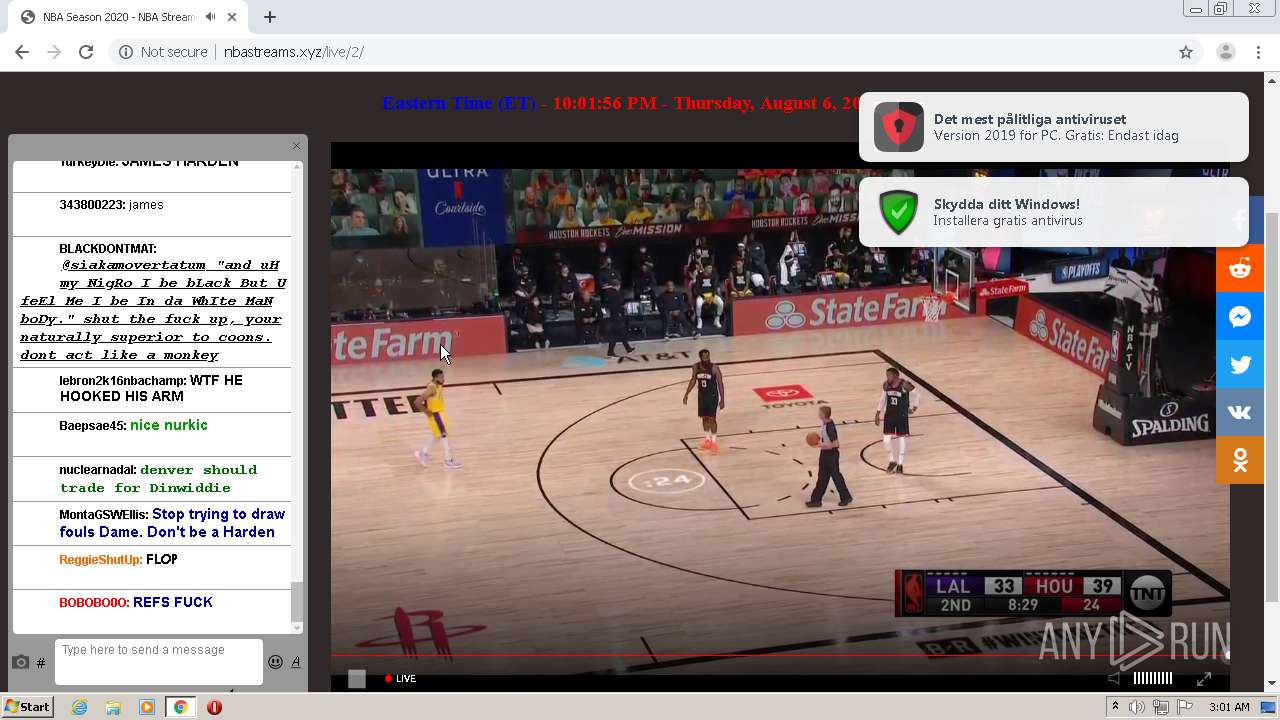Click the red shield antivirus icon
Image resolution: width=1280 pixels, height=720 pixels.
(898, 127)
